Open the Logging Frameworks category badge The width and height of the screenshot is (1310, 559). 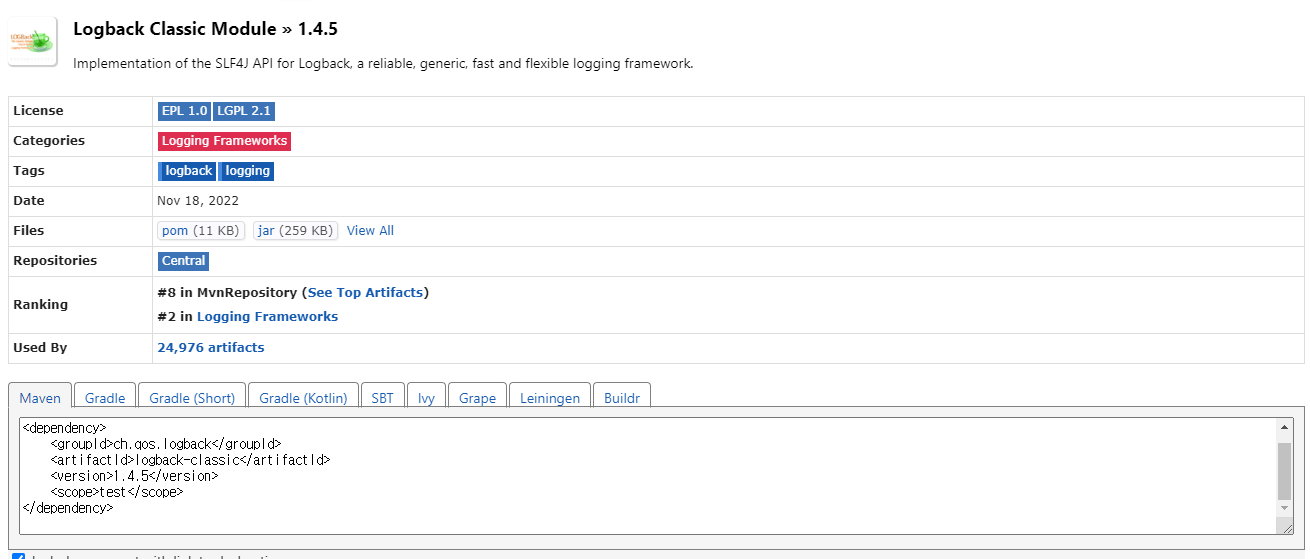point(224,141)
